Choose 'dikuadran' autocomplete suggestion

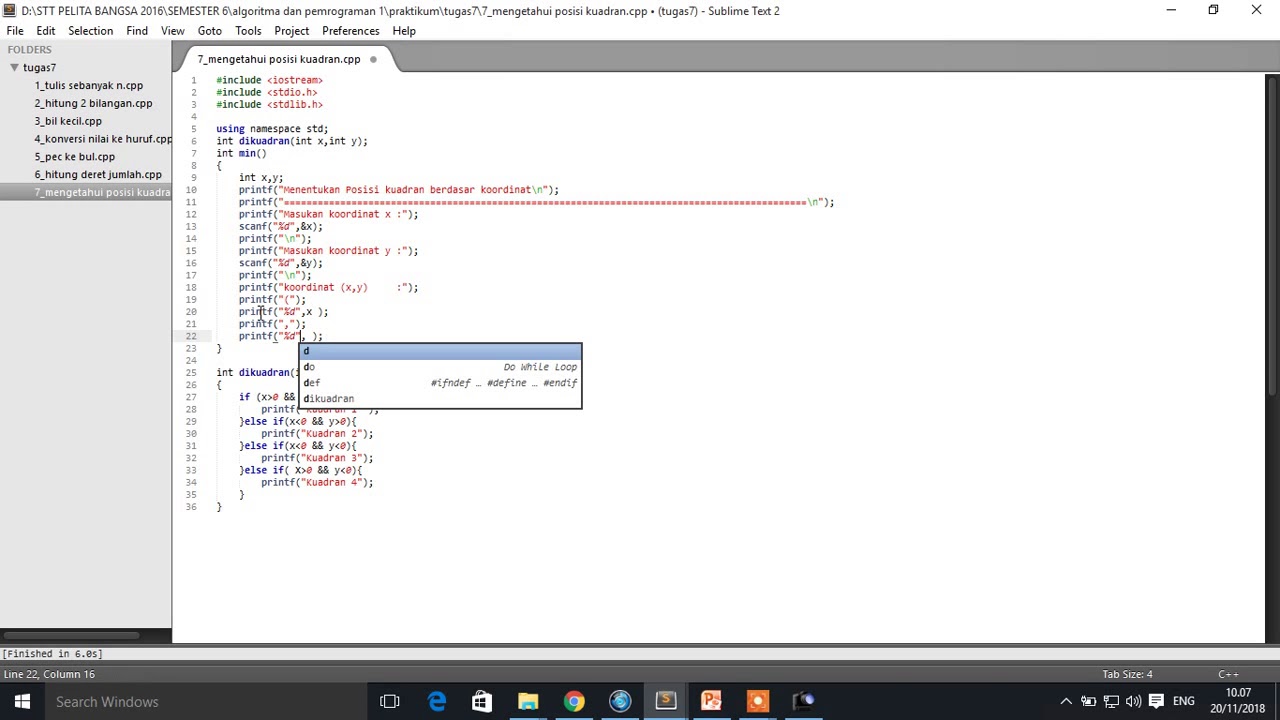click(440, 399)
